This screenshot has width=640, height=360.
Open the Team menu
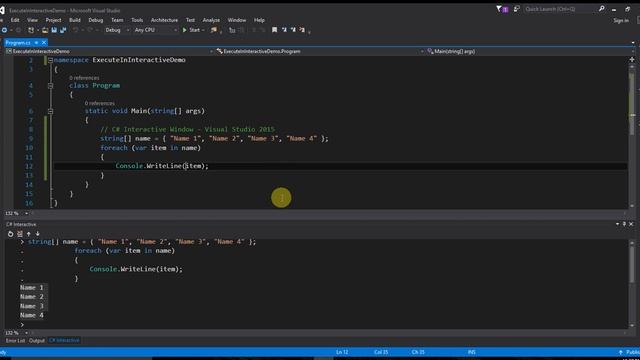point(117,20)
